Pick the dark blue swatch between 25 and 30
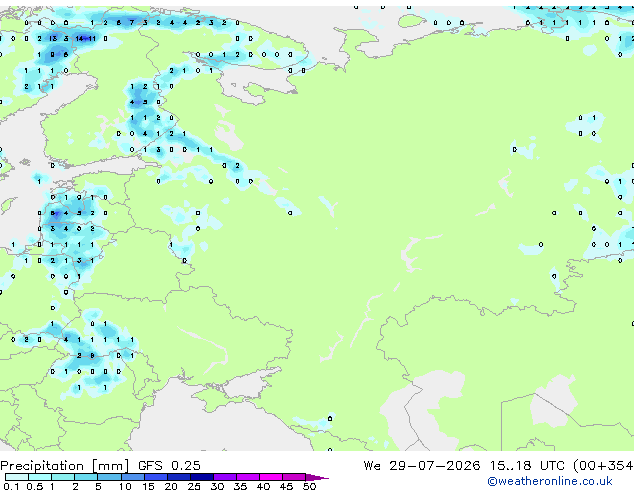 point(202,477)
